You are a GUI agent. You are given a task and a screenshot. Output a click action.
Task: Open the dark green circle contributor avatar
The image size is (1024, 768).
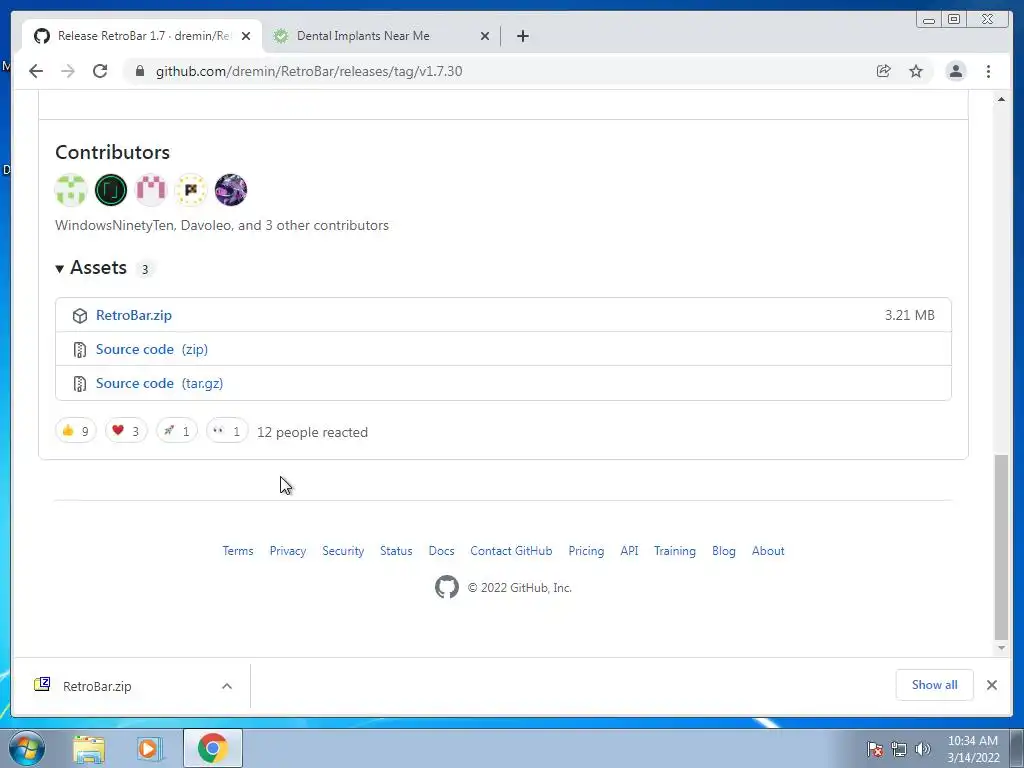[111, 190]
